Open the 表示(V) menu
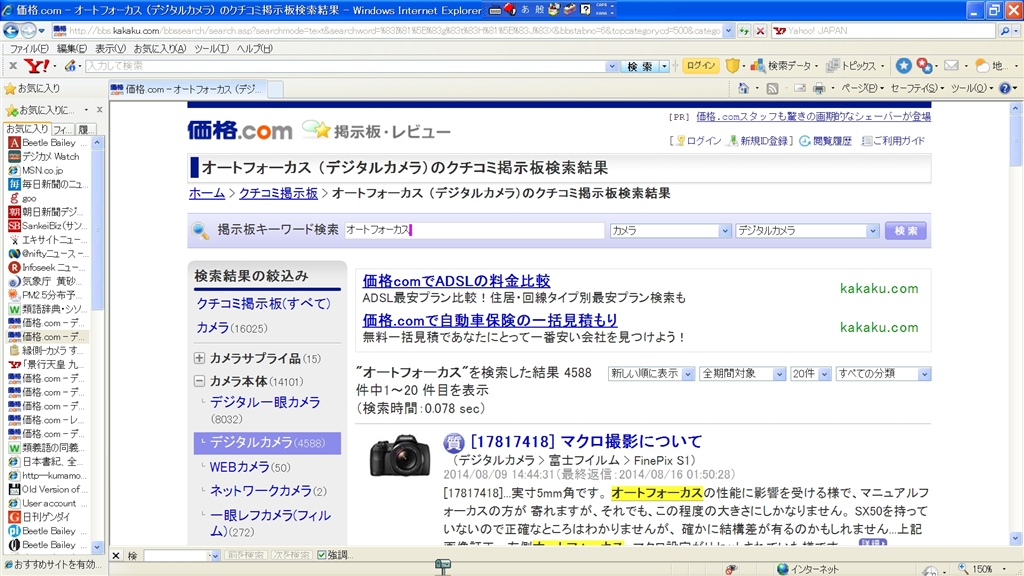1024x576 pixels. [x=110, y=48]
